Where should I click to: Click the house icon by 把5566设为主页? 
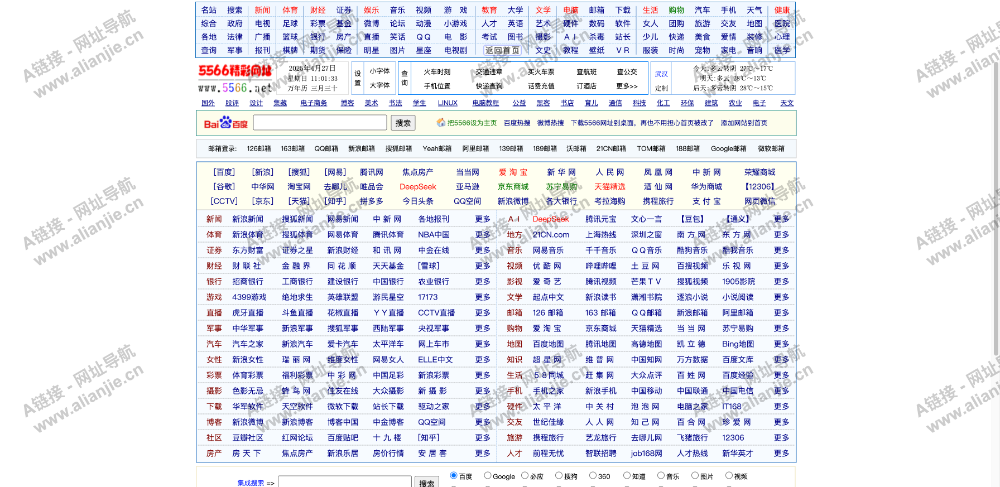tap(441, 122)
